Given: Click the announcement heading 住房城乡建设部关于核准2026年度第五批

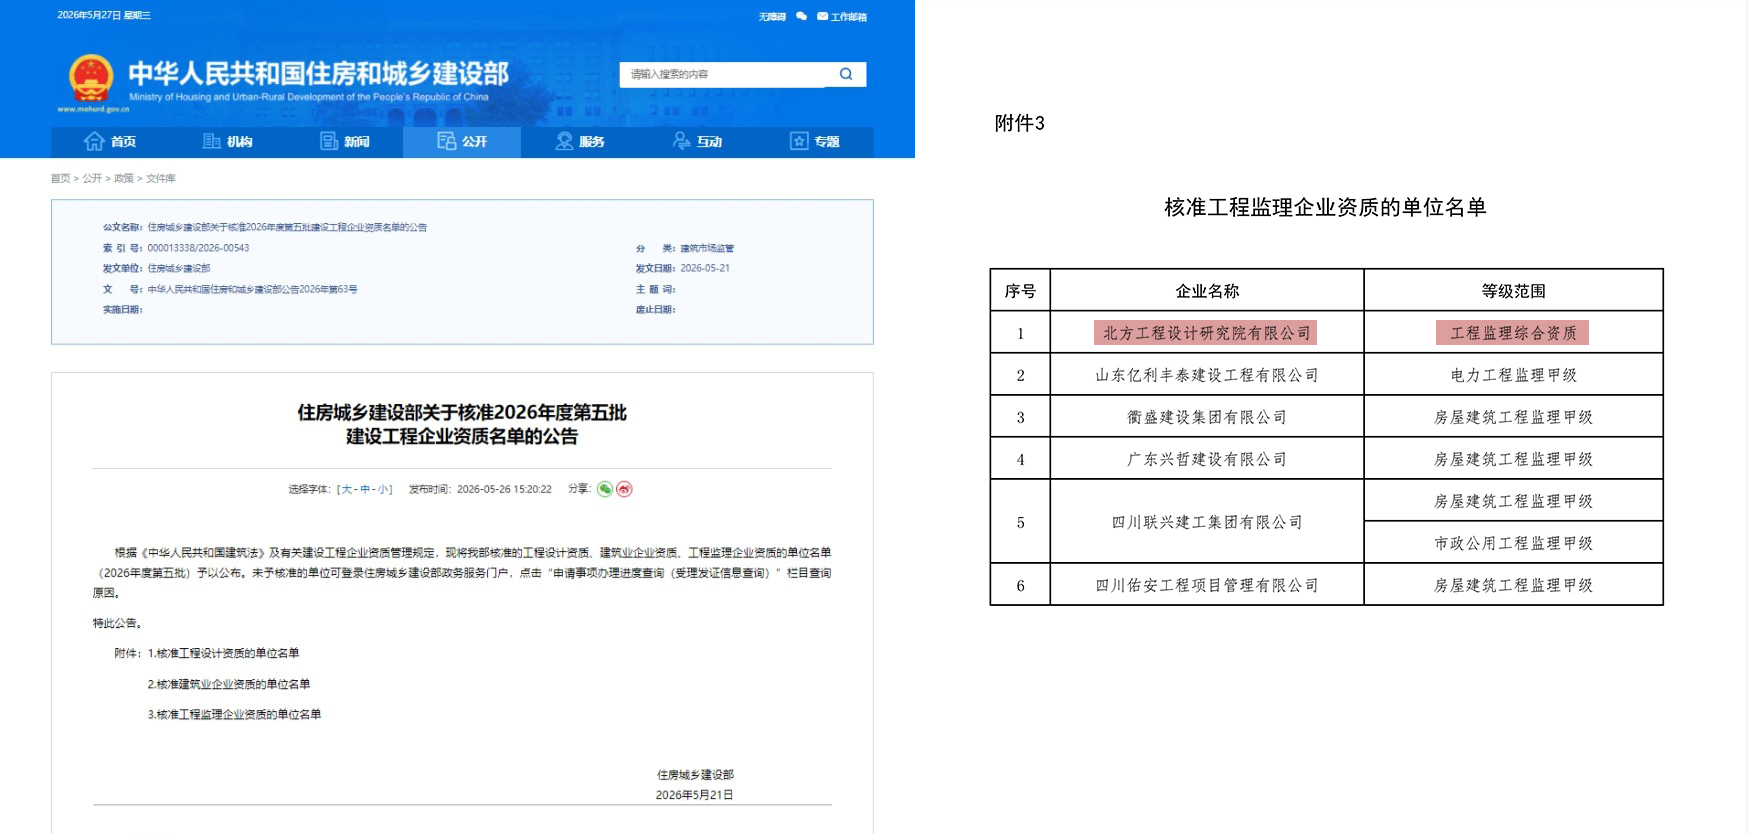Looking at the screenshot, I should pyautogui.click(x=462, y=412).
